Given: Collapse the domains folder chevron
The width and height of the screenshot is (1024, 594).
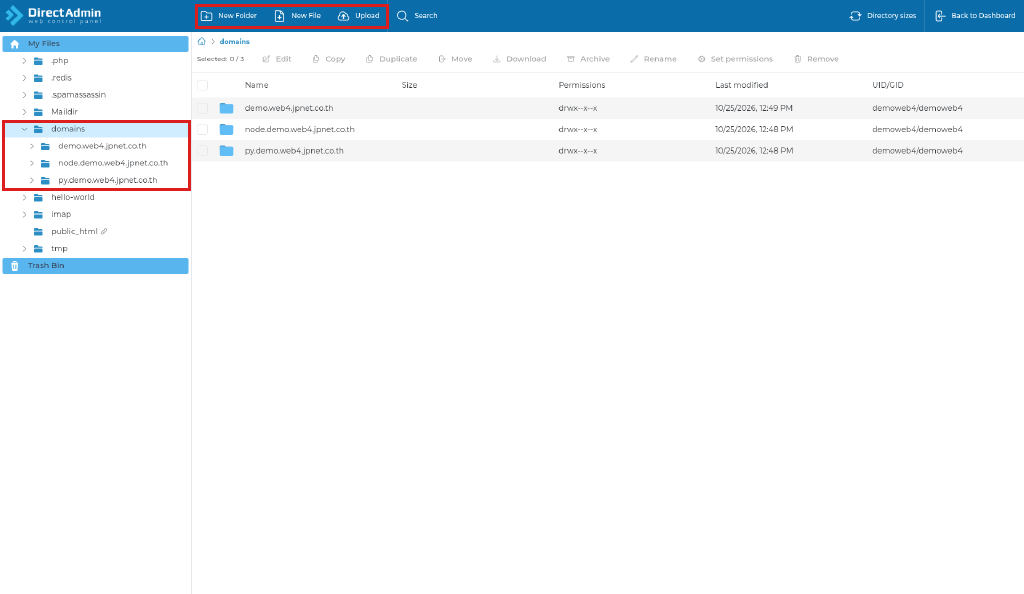Looking at the screenshot, I should tap(24, 129).
